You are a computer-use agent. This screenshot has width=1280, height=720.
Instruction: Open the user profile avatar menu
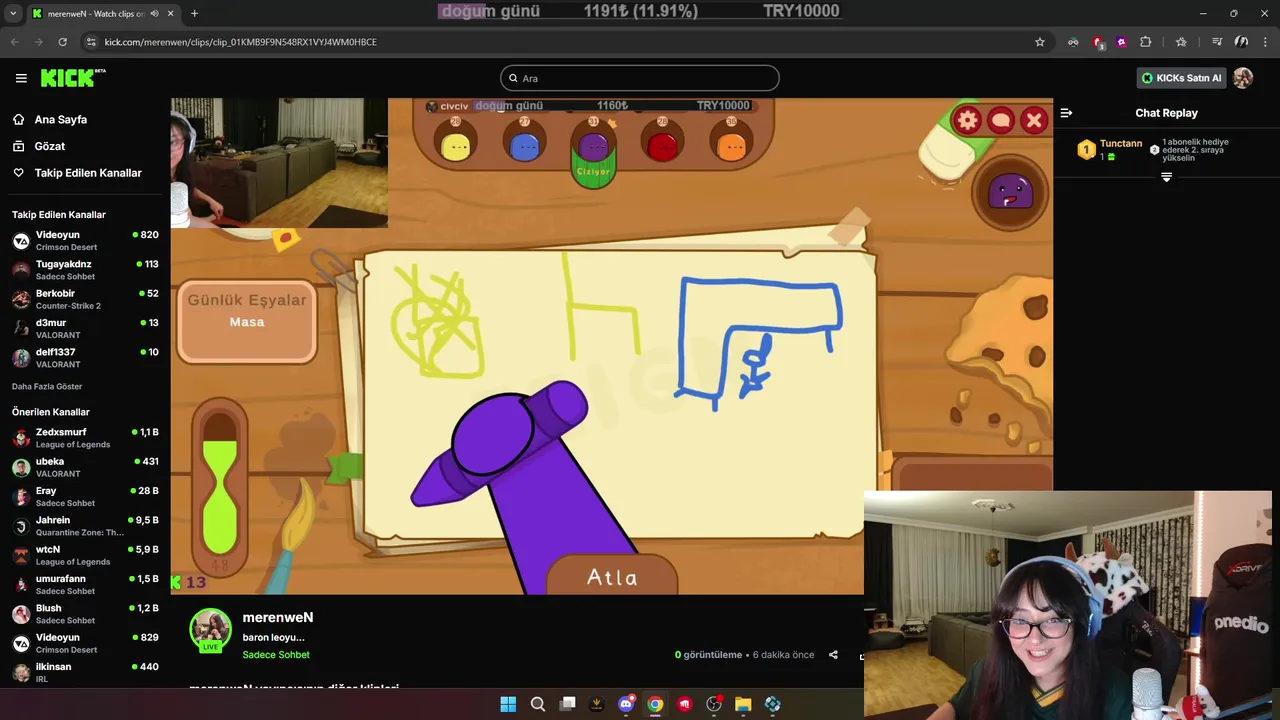click(1243, 78)
